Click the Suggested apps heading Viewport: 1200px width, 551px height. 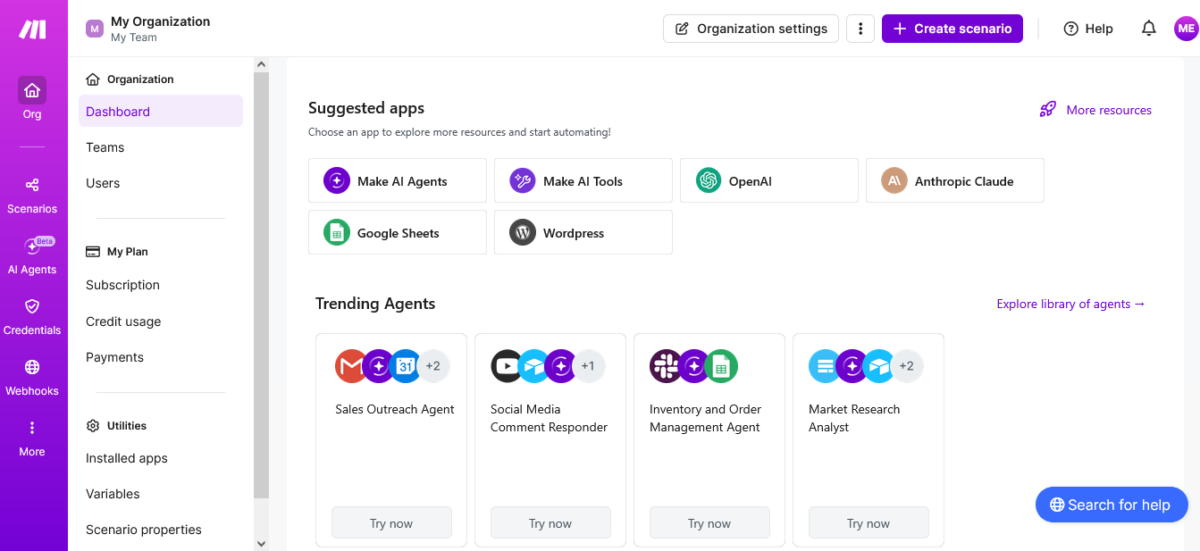pyautogui.click(x=366, y=108)
